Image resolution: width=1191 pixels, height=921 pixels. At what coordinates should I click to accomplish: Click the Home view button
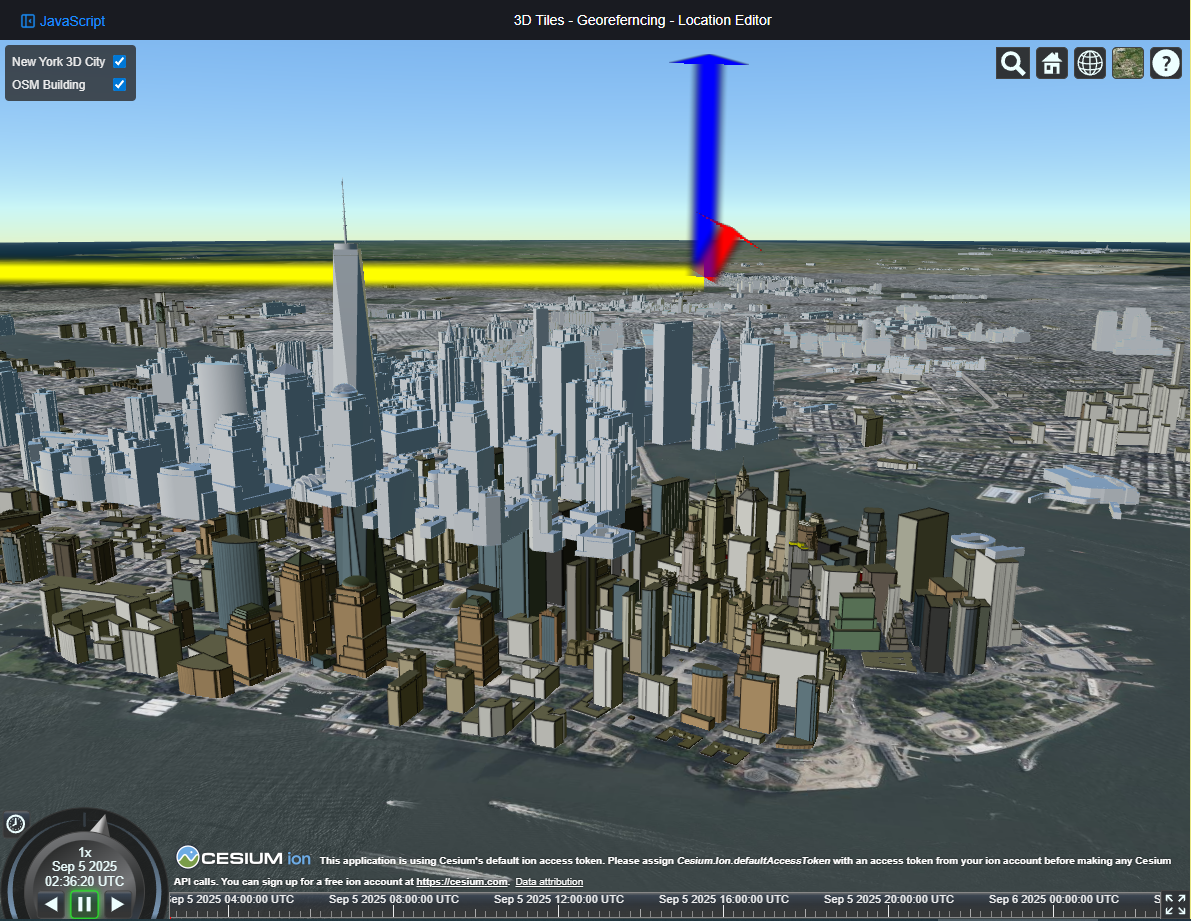pos(1051,63)
